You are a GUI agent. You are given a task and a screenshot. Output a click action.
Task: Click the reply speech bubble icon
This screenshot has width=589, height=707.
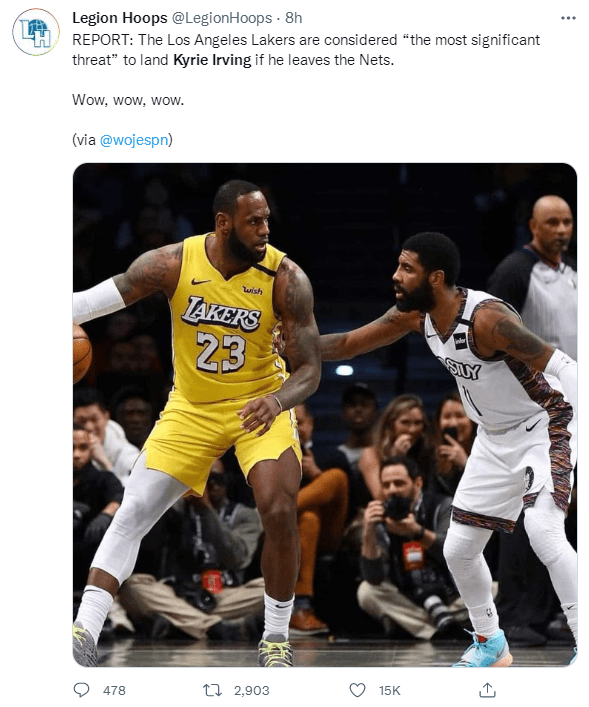coord(81,690)
